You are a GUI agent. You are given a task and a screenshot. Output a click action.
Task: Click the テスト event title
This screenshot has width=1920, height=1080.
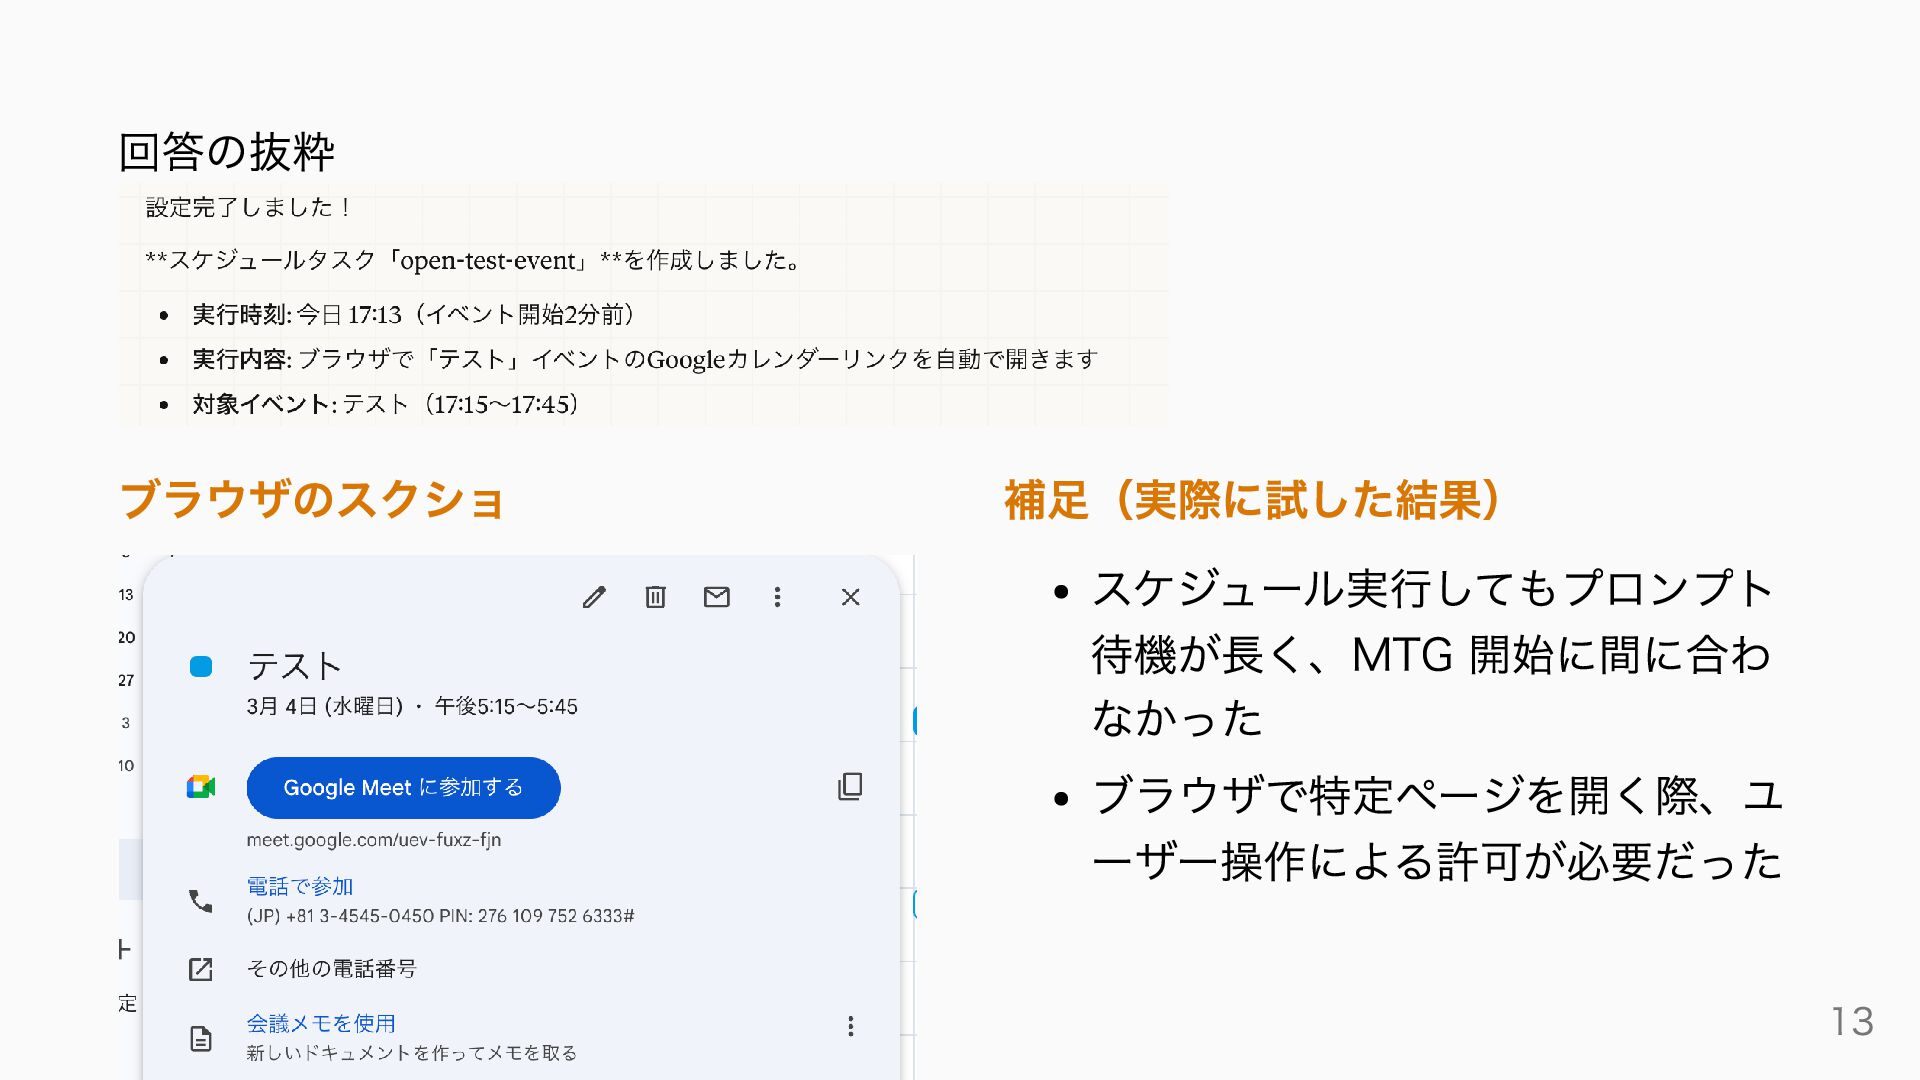pos(294,666)
